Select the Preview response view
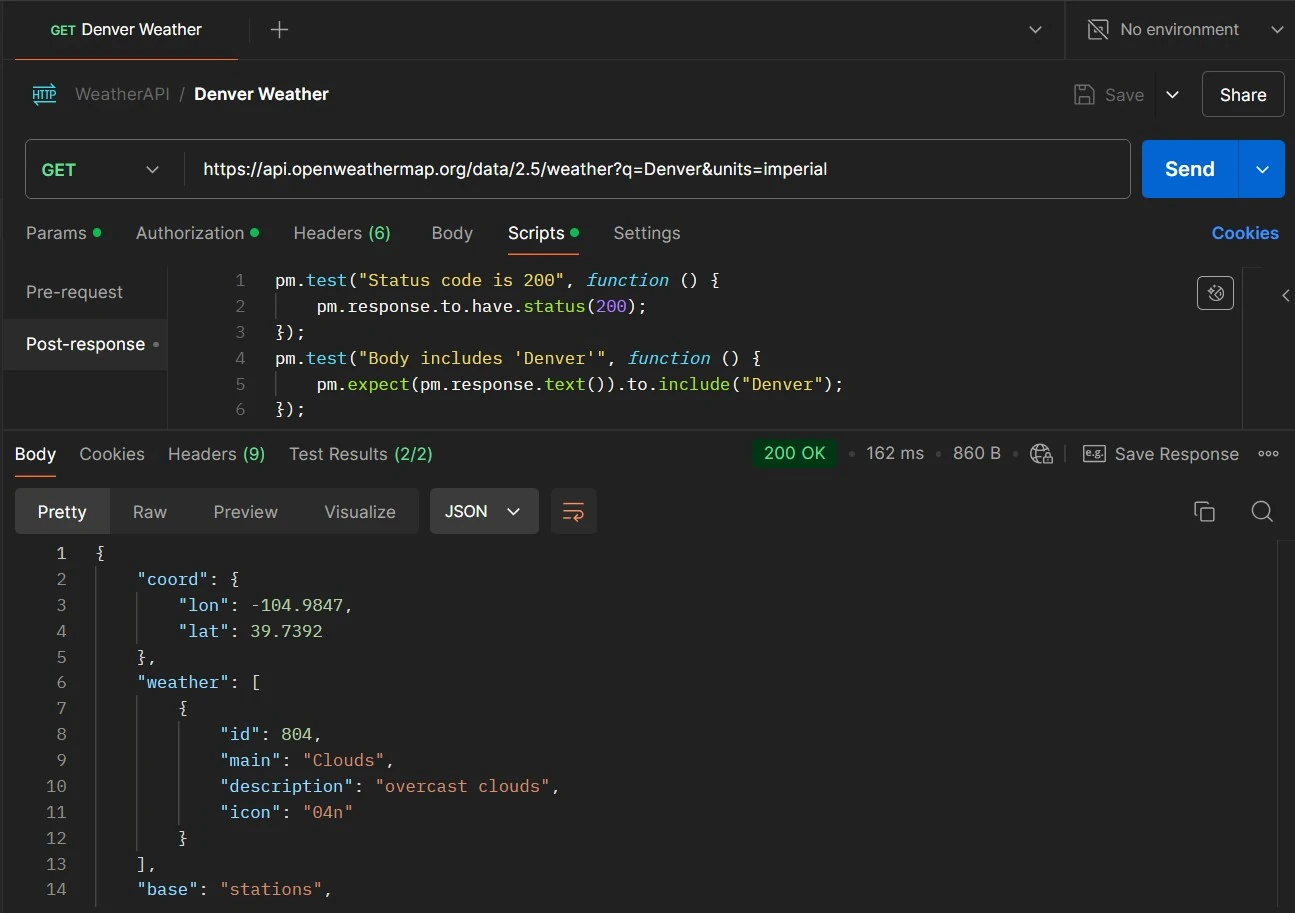 pos(245,512)
